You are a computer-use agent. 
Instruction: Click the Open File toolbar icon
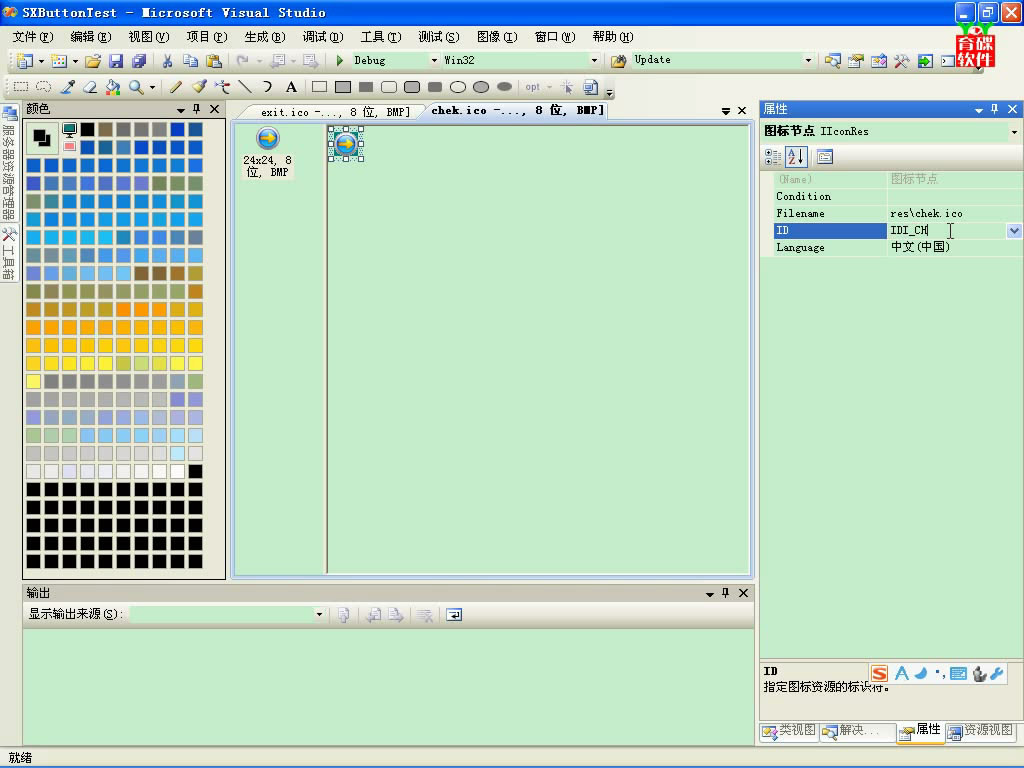(x=93, y=61)
